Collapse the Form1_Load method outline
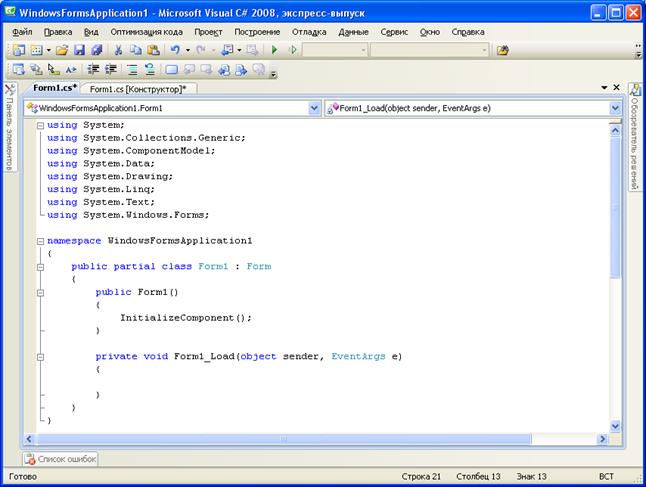This screenshot has width=646, height=487. coord(40,357)
